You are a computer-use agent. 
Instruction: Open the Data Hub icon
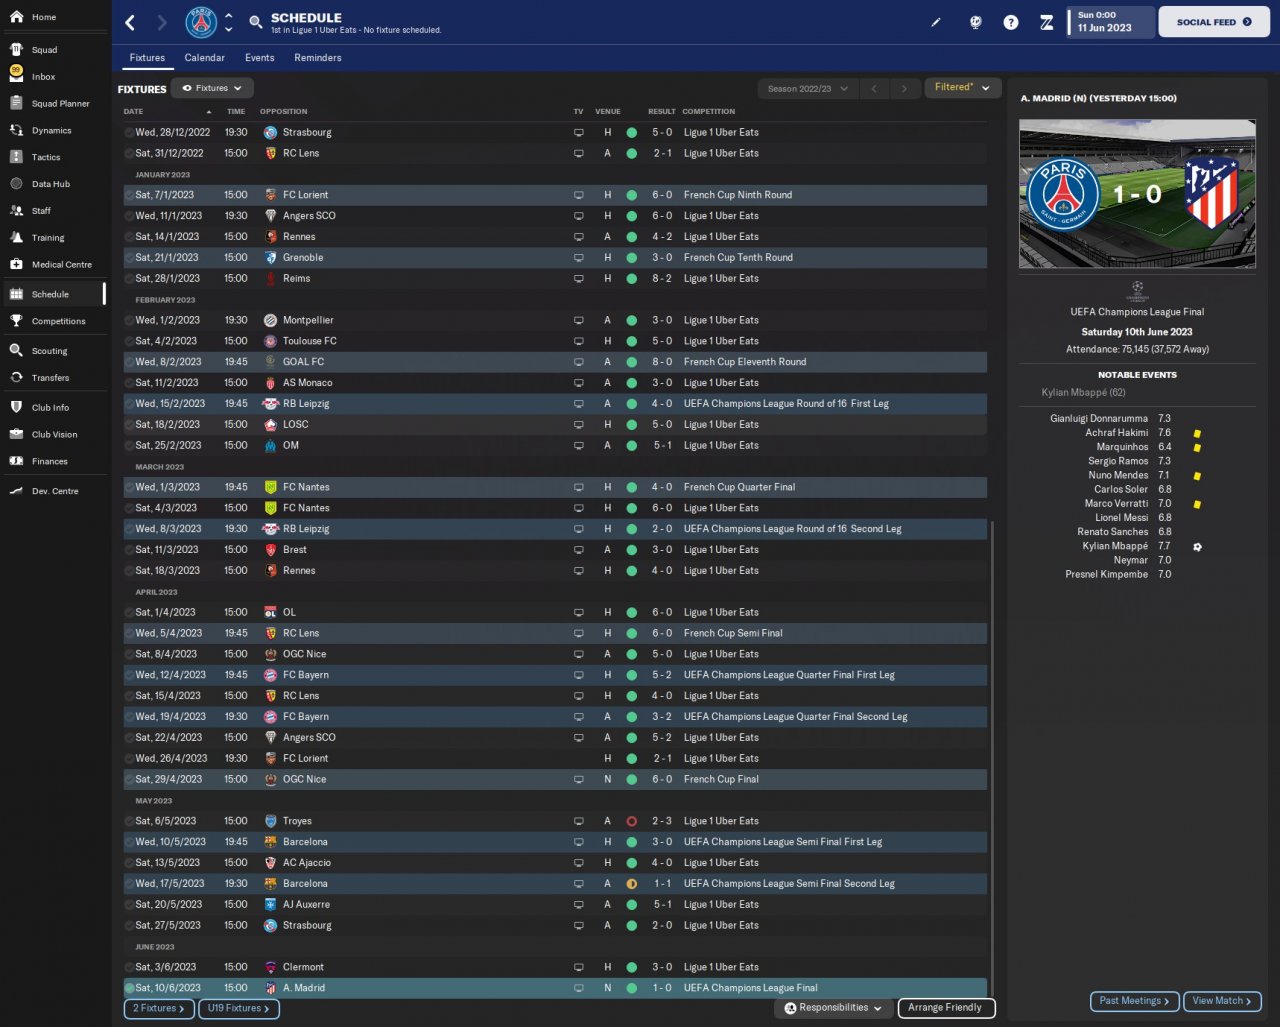coord(16,184)
